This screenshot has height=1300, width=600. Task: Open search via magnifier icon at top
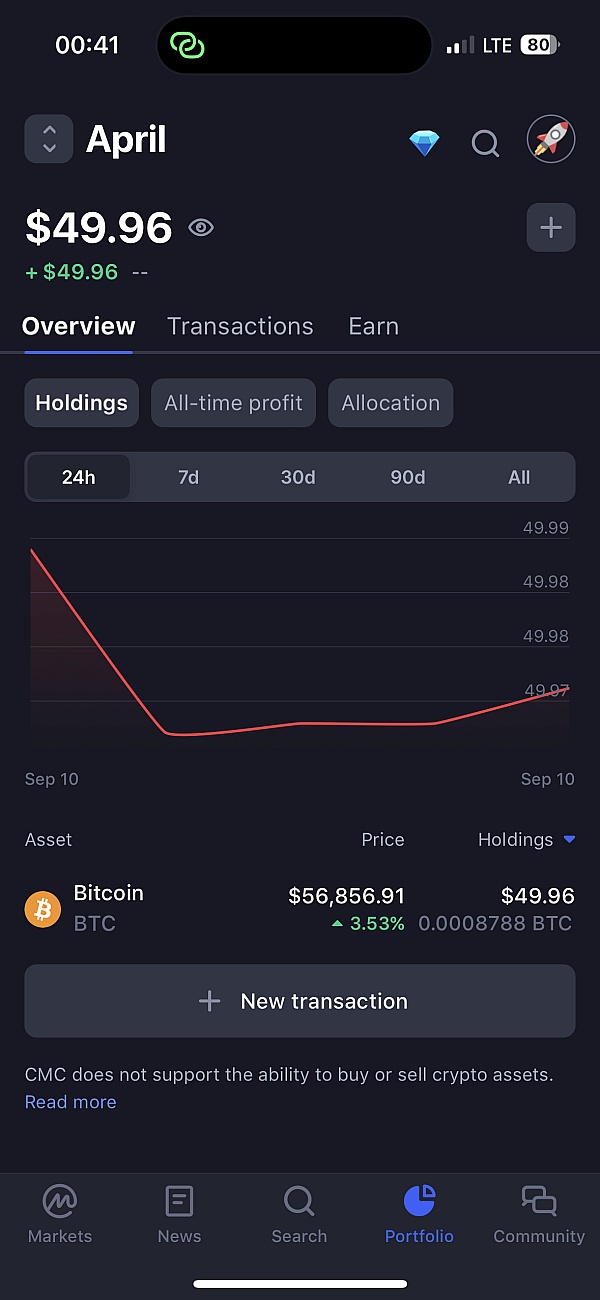tap(485, 143)
